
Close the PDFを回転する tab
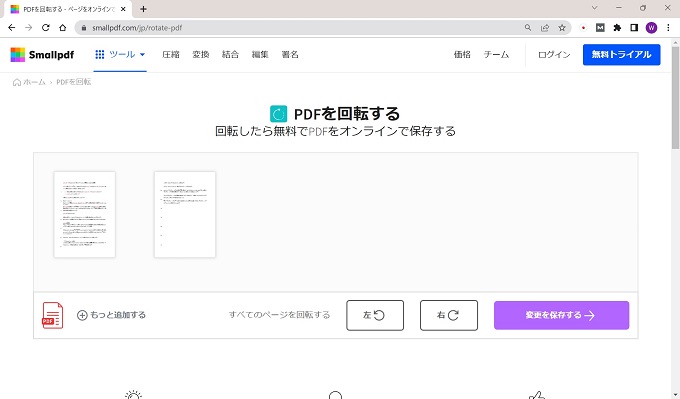(x=124, y=9)
